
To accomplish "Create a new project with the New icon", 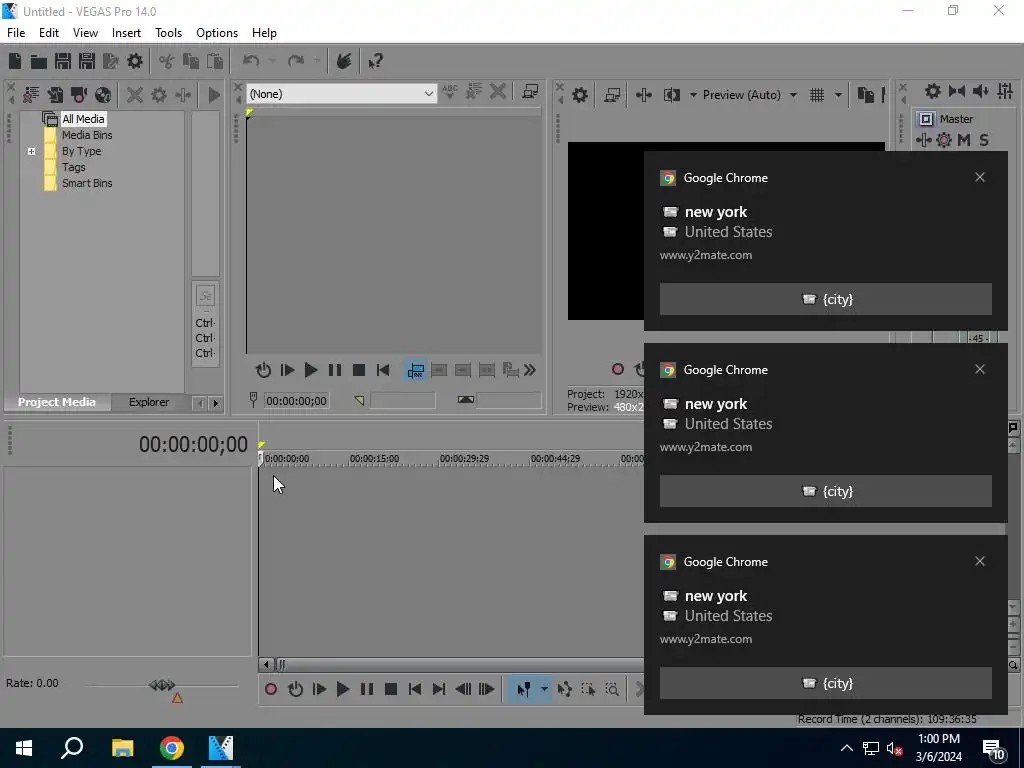I will pyautogui.click(x=15, y=61).
